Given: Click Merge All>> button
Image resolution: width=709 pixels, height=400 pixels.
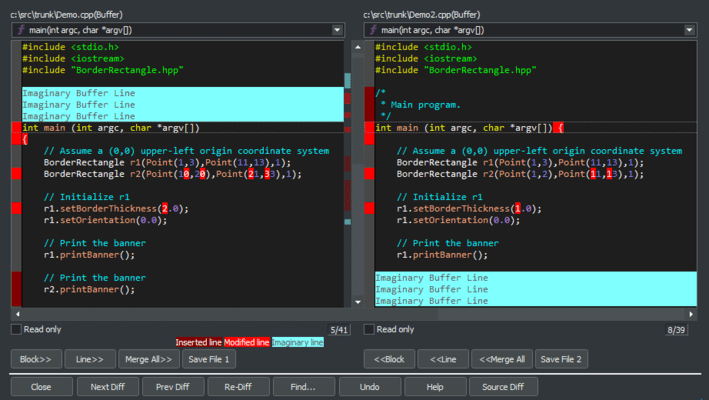Looking at the screenshot, I should [x=148, y=359].
